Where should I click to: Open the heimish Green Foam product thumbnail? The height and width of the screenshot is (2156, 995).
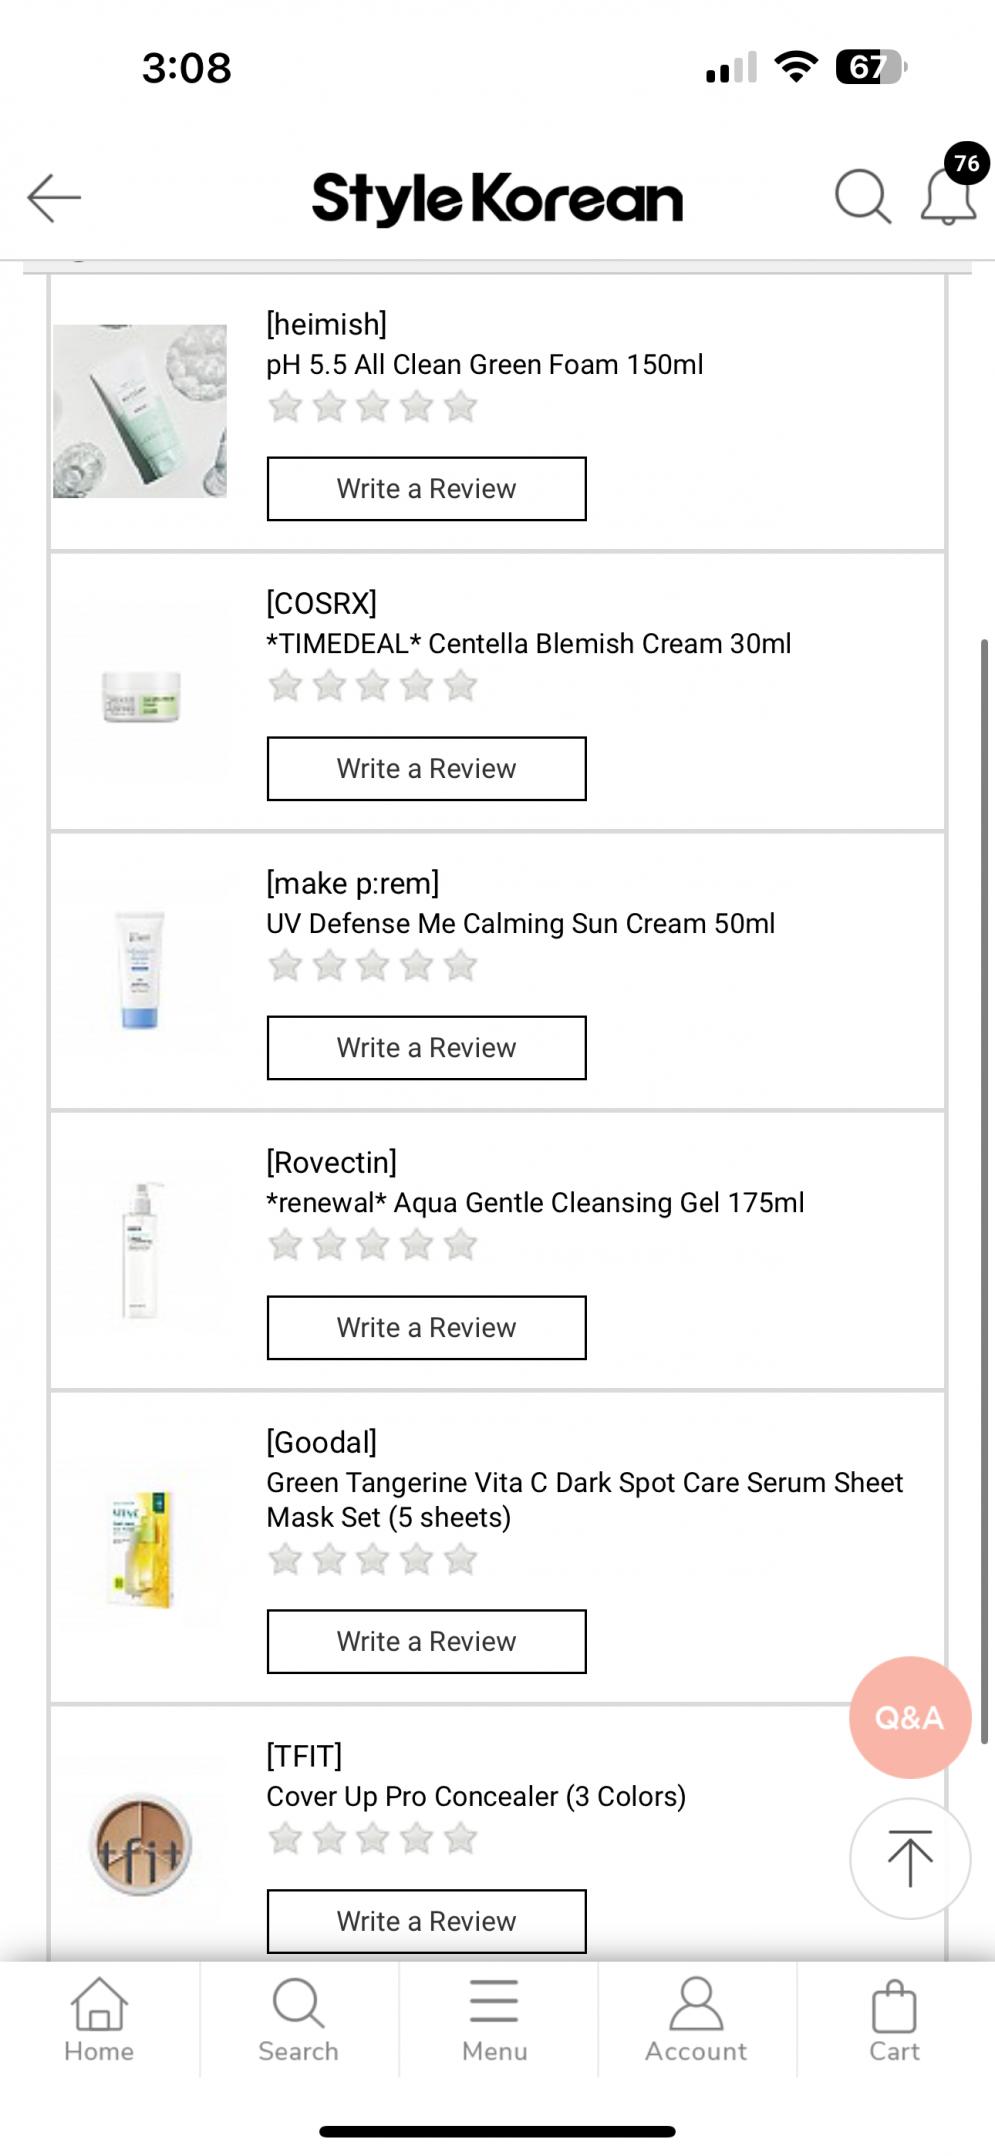pyautogui.click(x=140, y=411)
